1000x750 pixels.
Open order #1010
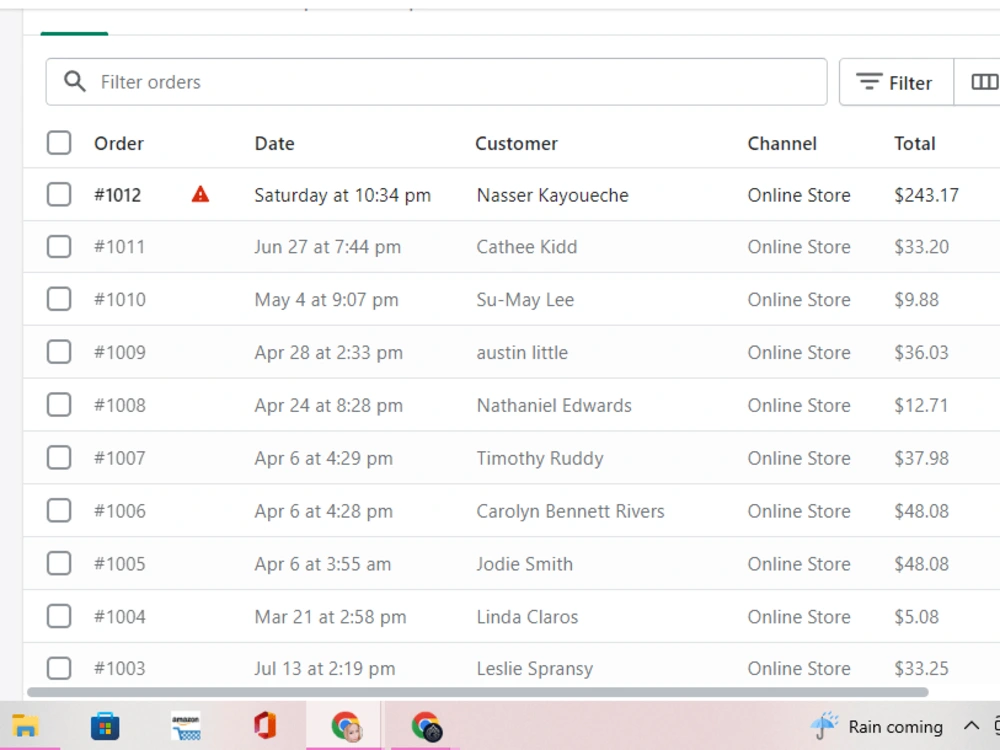(120, 300)
